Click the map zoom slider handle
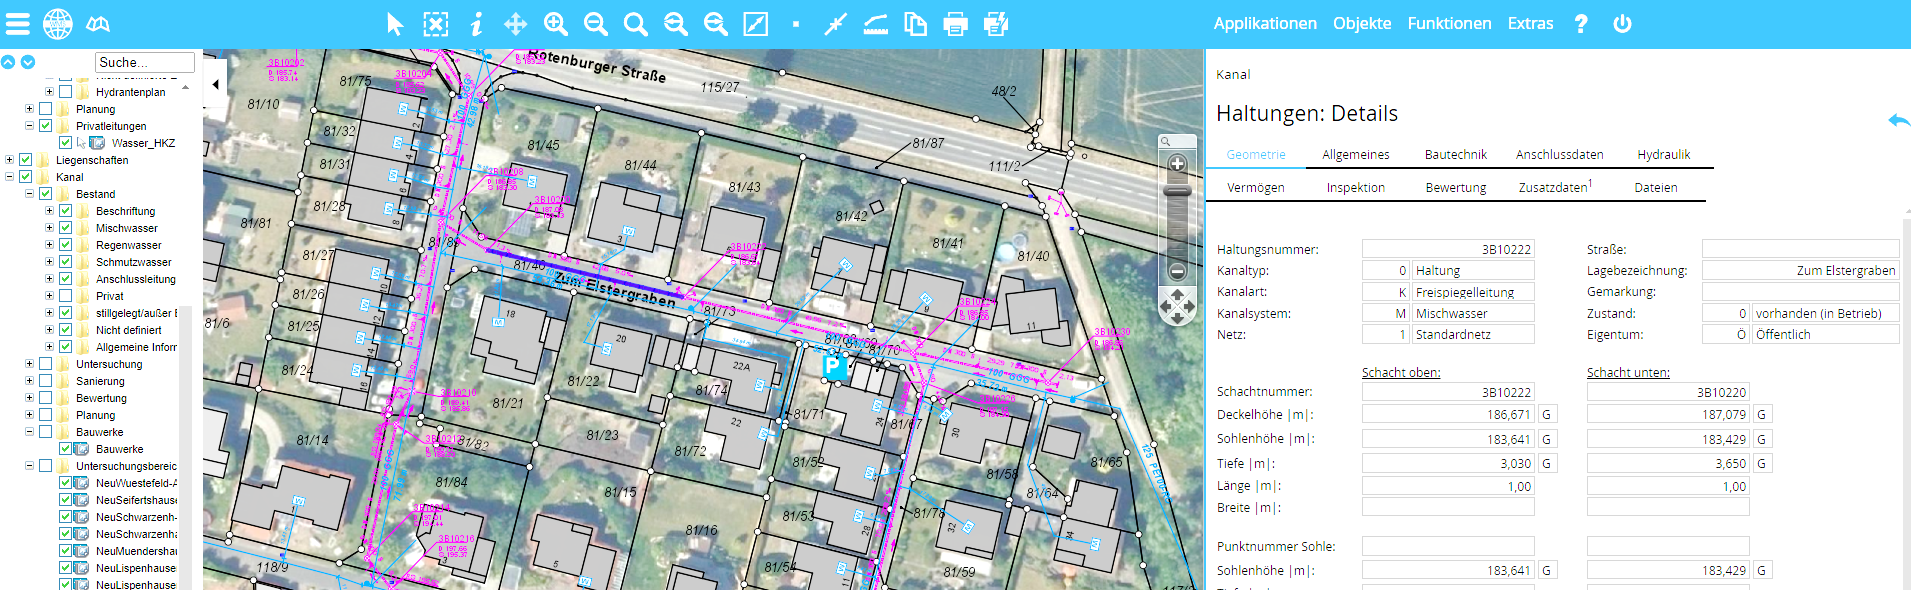Viewport: 1911px width, 590px height. point(1177,191)
